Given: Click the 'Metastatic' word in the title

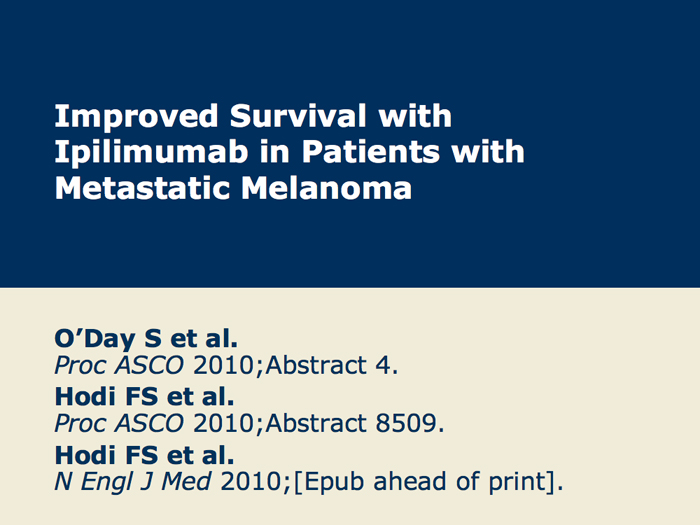Looking at the screenshot, I should 142,188.
